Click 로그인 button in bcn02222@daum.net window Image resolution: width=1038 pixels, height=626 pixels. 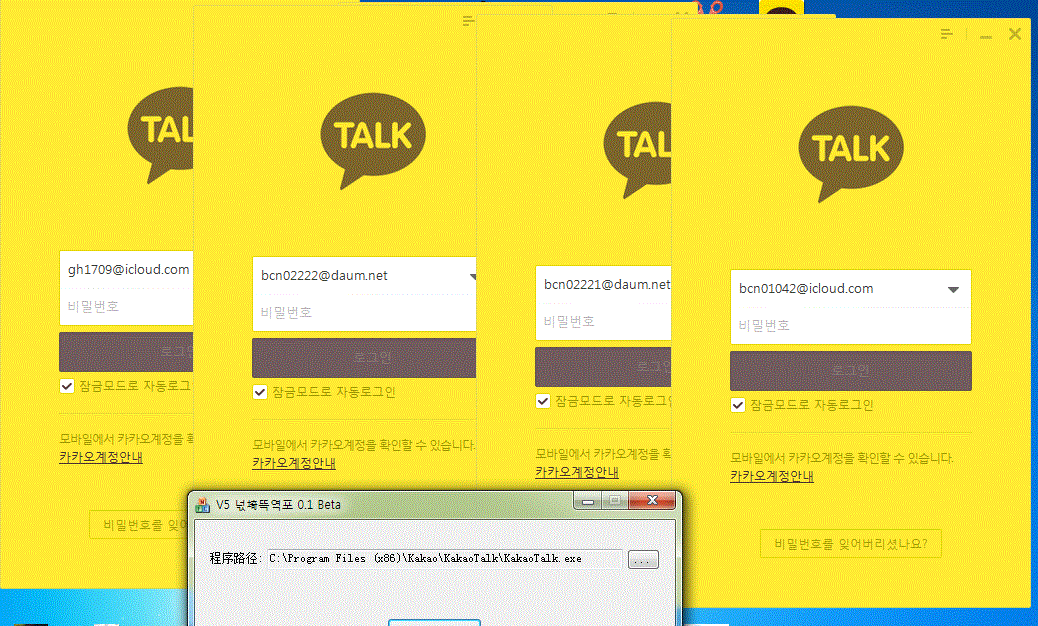364,358
